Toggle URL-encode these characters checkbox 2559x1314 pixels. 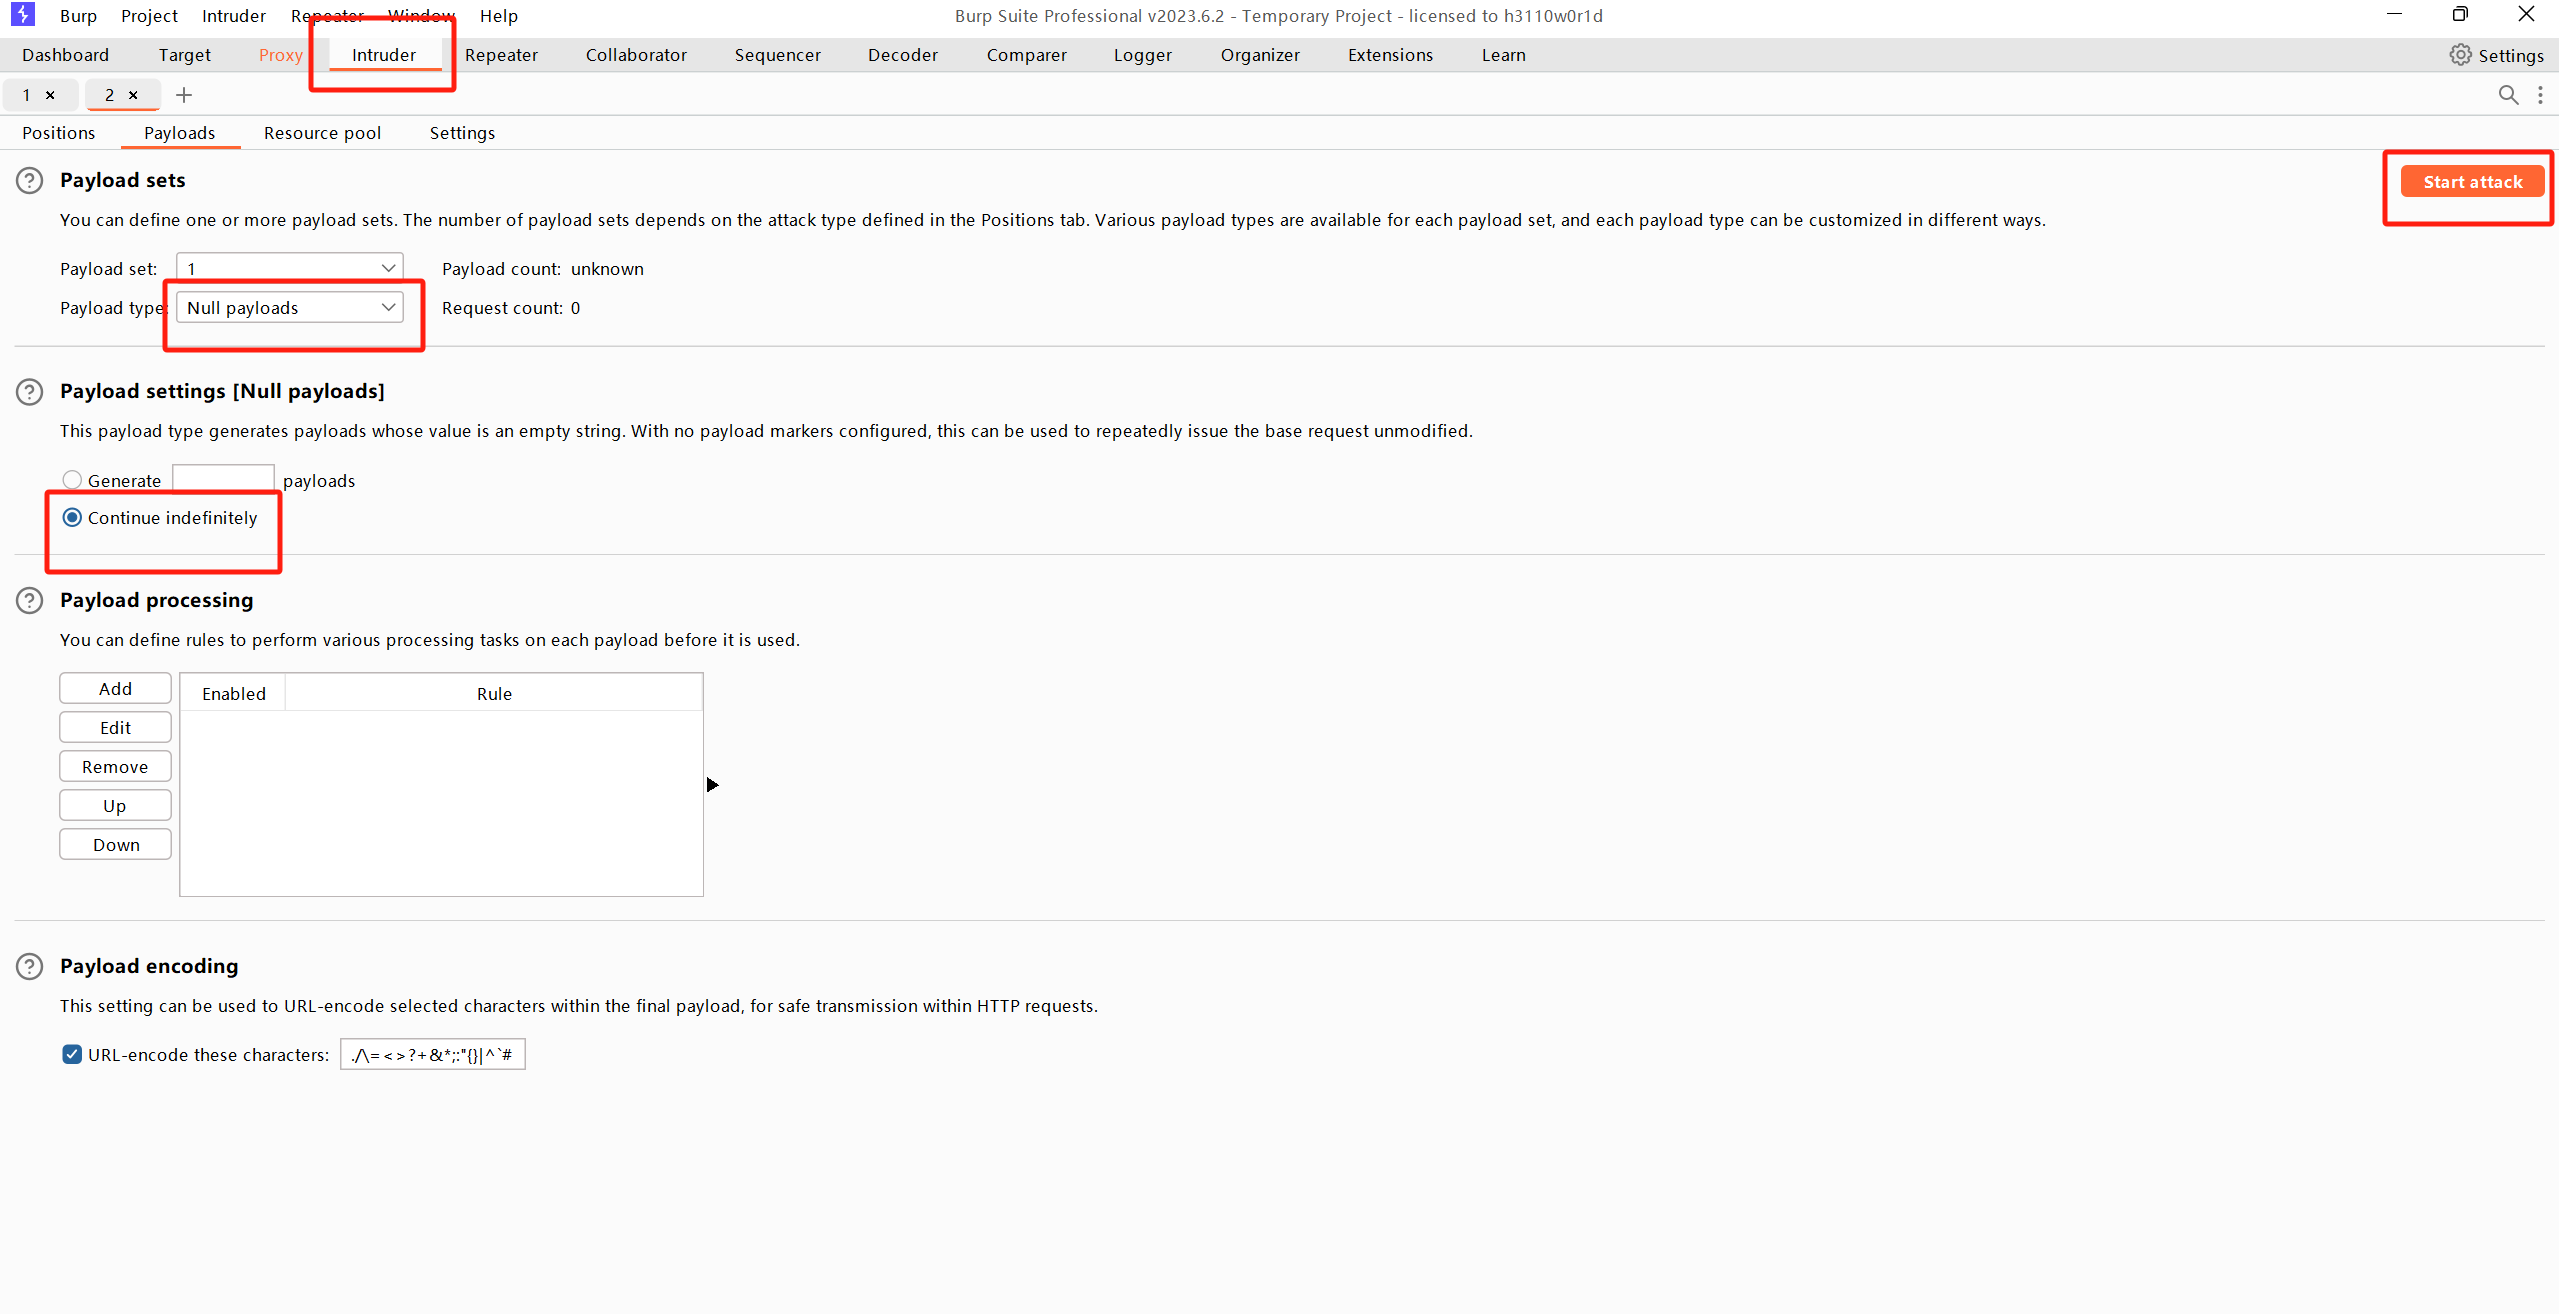point(72,1055)
